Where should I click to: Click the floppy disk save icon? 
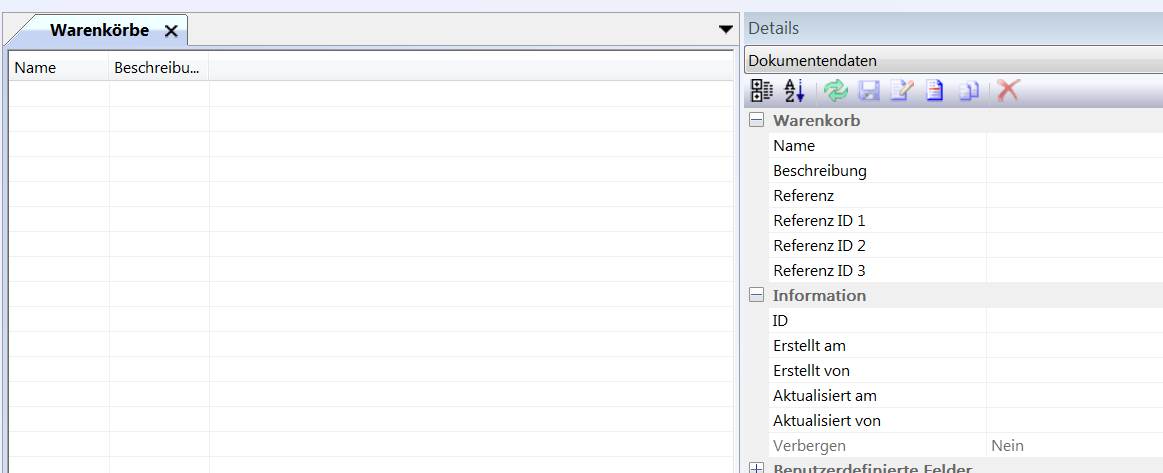click(868, 91)
